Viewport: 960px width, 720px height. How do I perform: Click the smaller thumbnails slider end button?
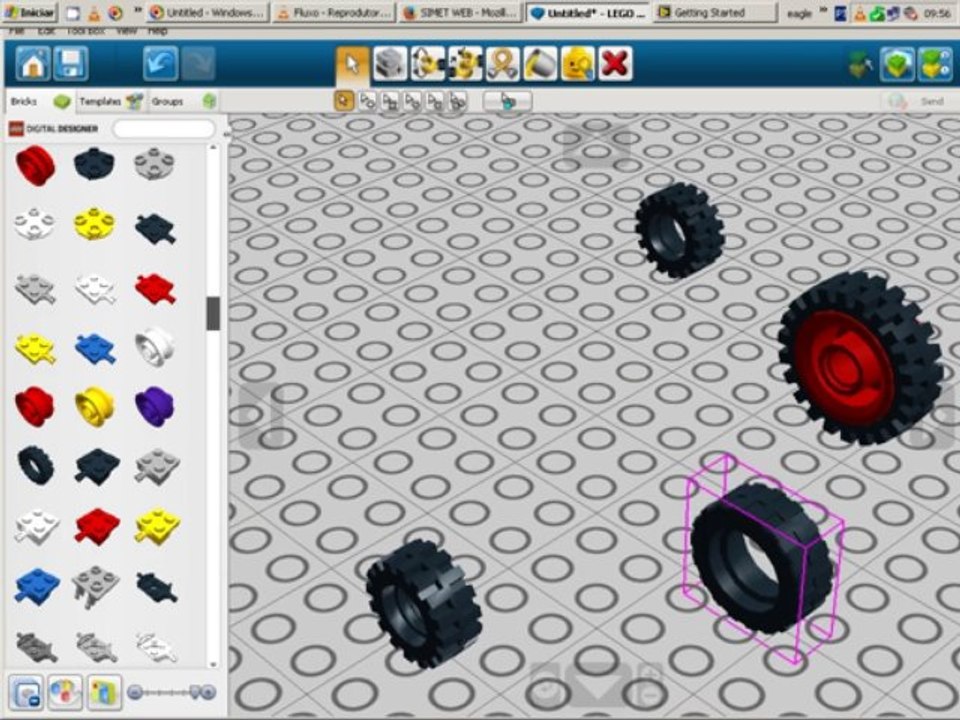click(135, 692)
